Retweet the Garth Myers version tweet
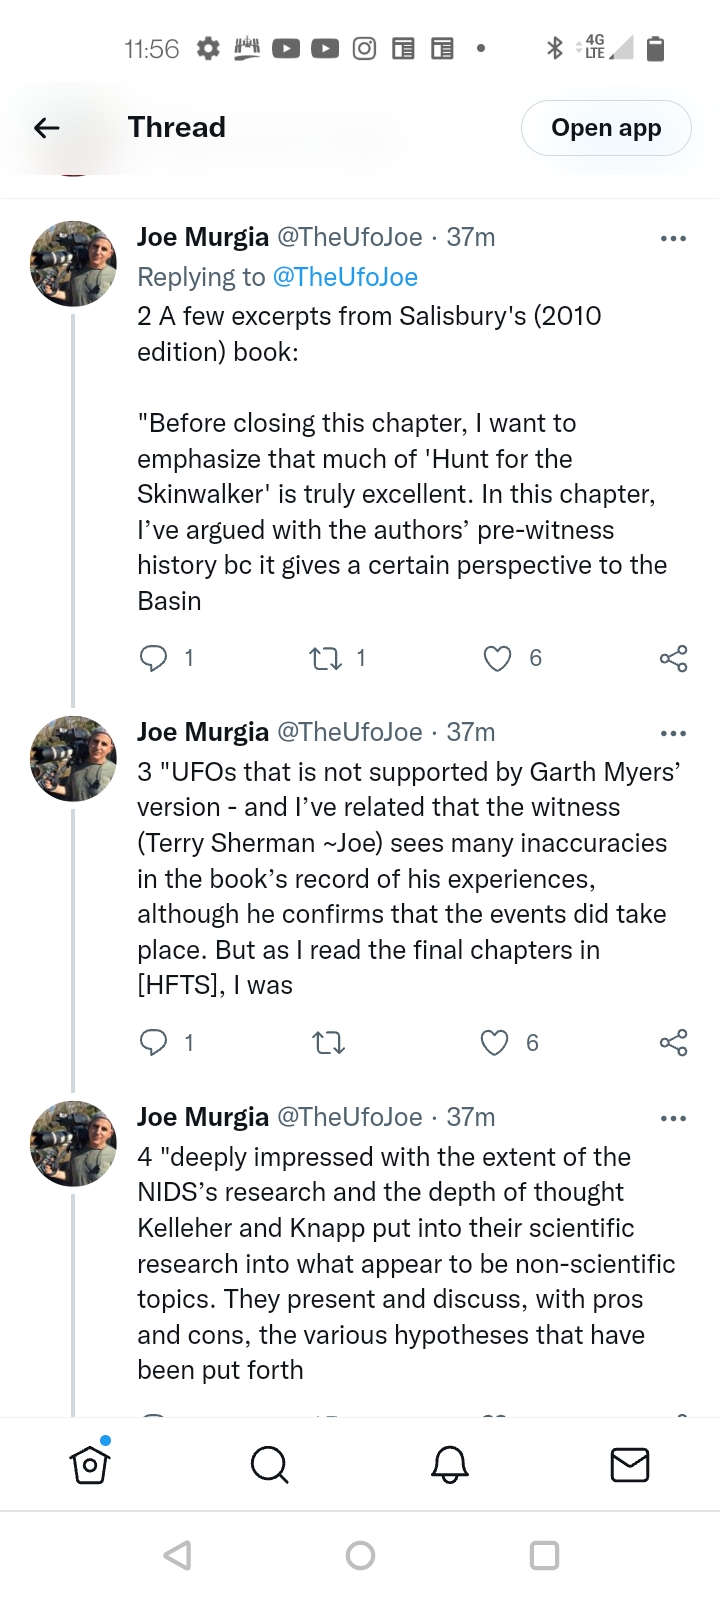Screen dimensions: 720x1600 pyautogui.click(x=328, y=1043)
